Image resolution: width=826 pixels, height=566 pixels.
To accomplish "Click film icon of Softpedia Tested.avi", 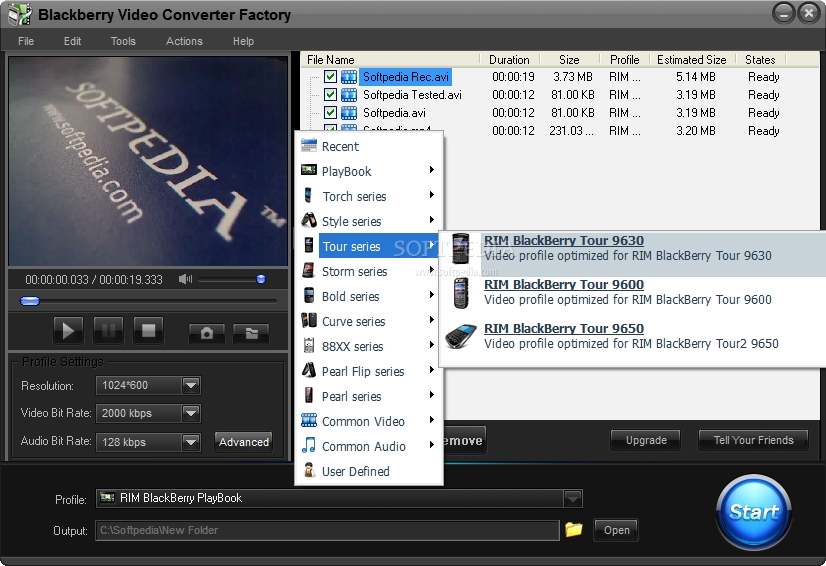I will click(x=349, y=95).
